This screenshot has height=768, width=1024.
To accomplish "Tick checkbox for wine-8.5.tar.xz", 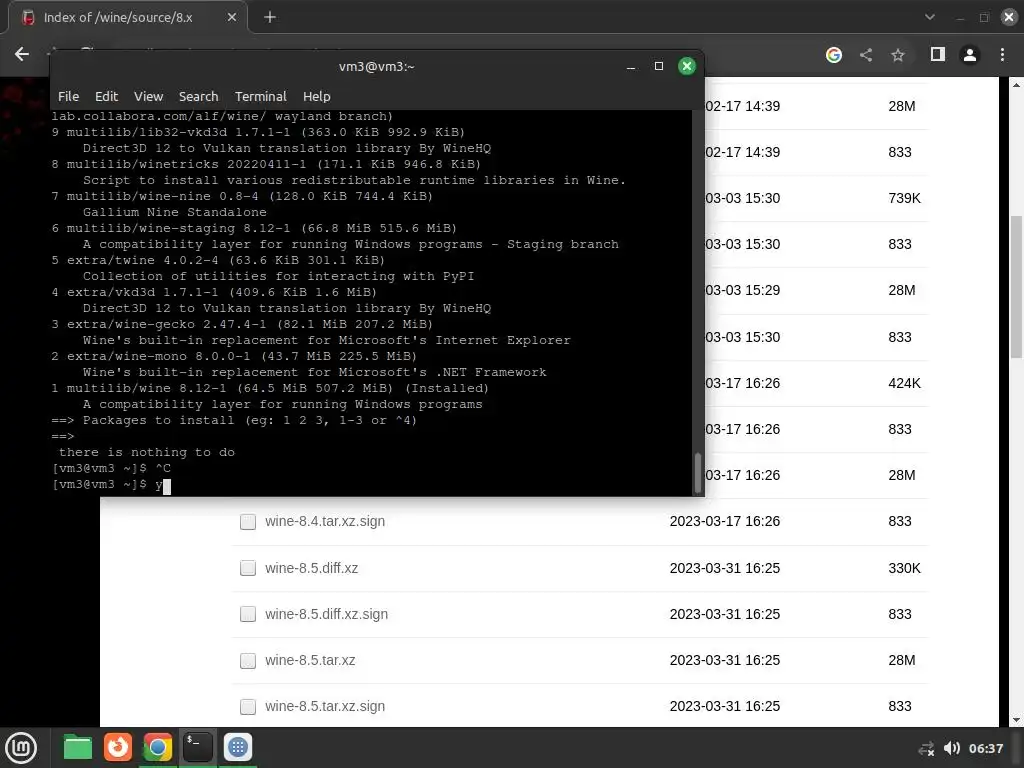I will tap(248, 661).
